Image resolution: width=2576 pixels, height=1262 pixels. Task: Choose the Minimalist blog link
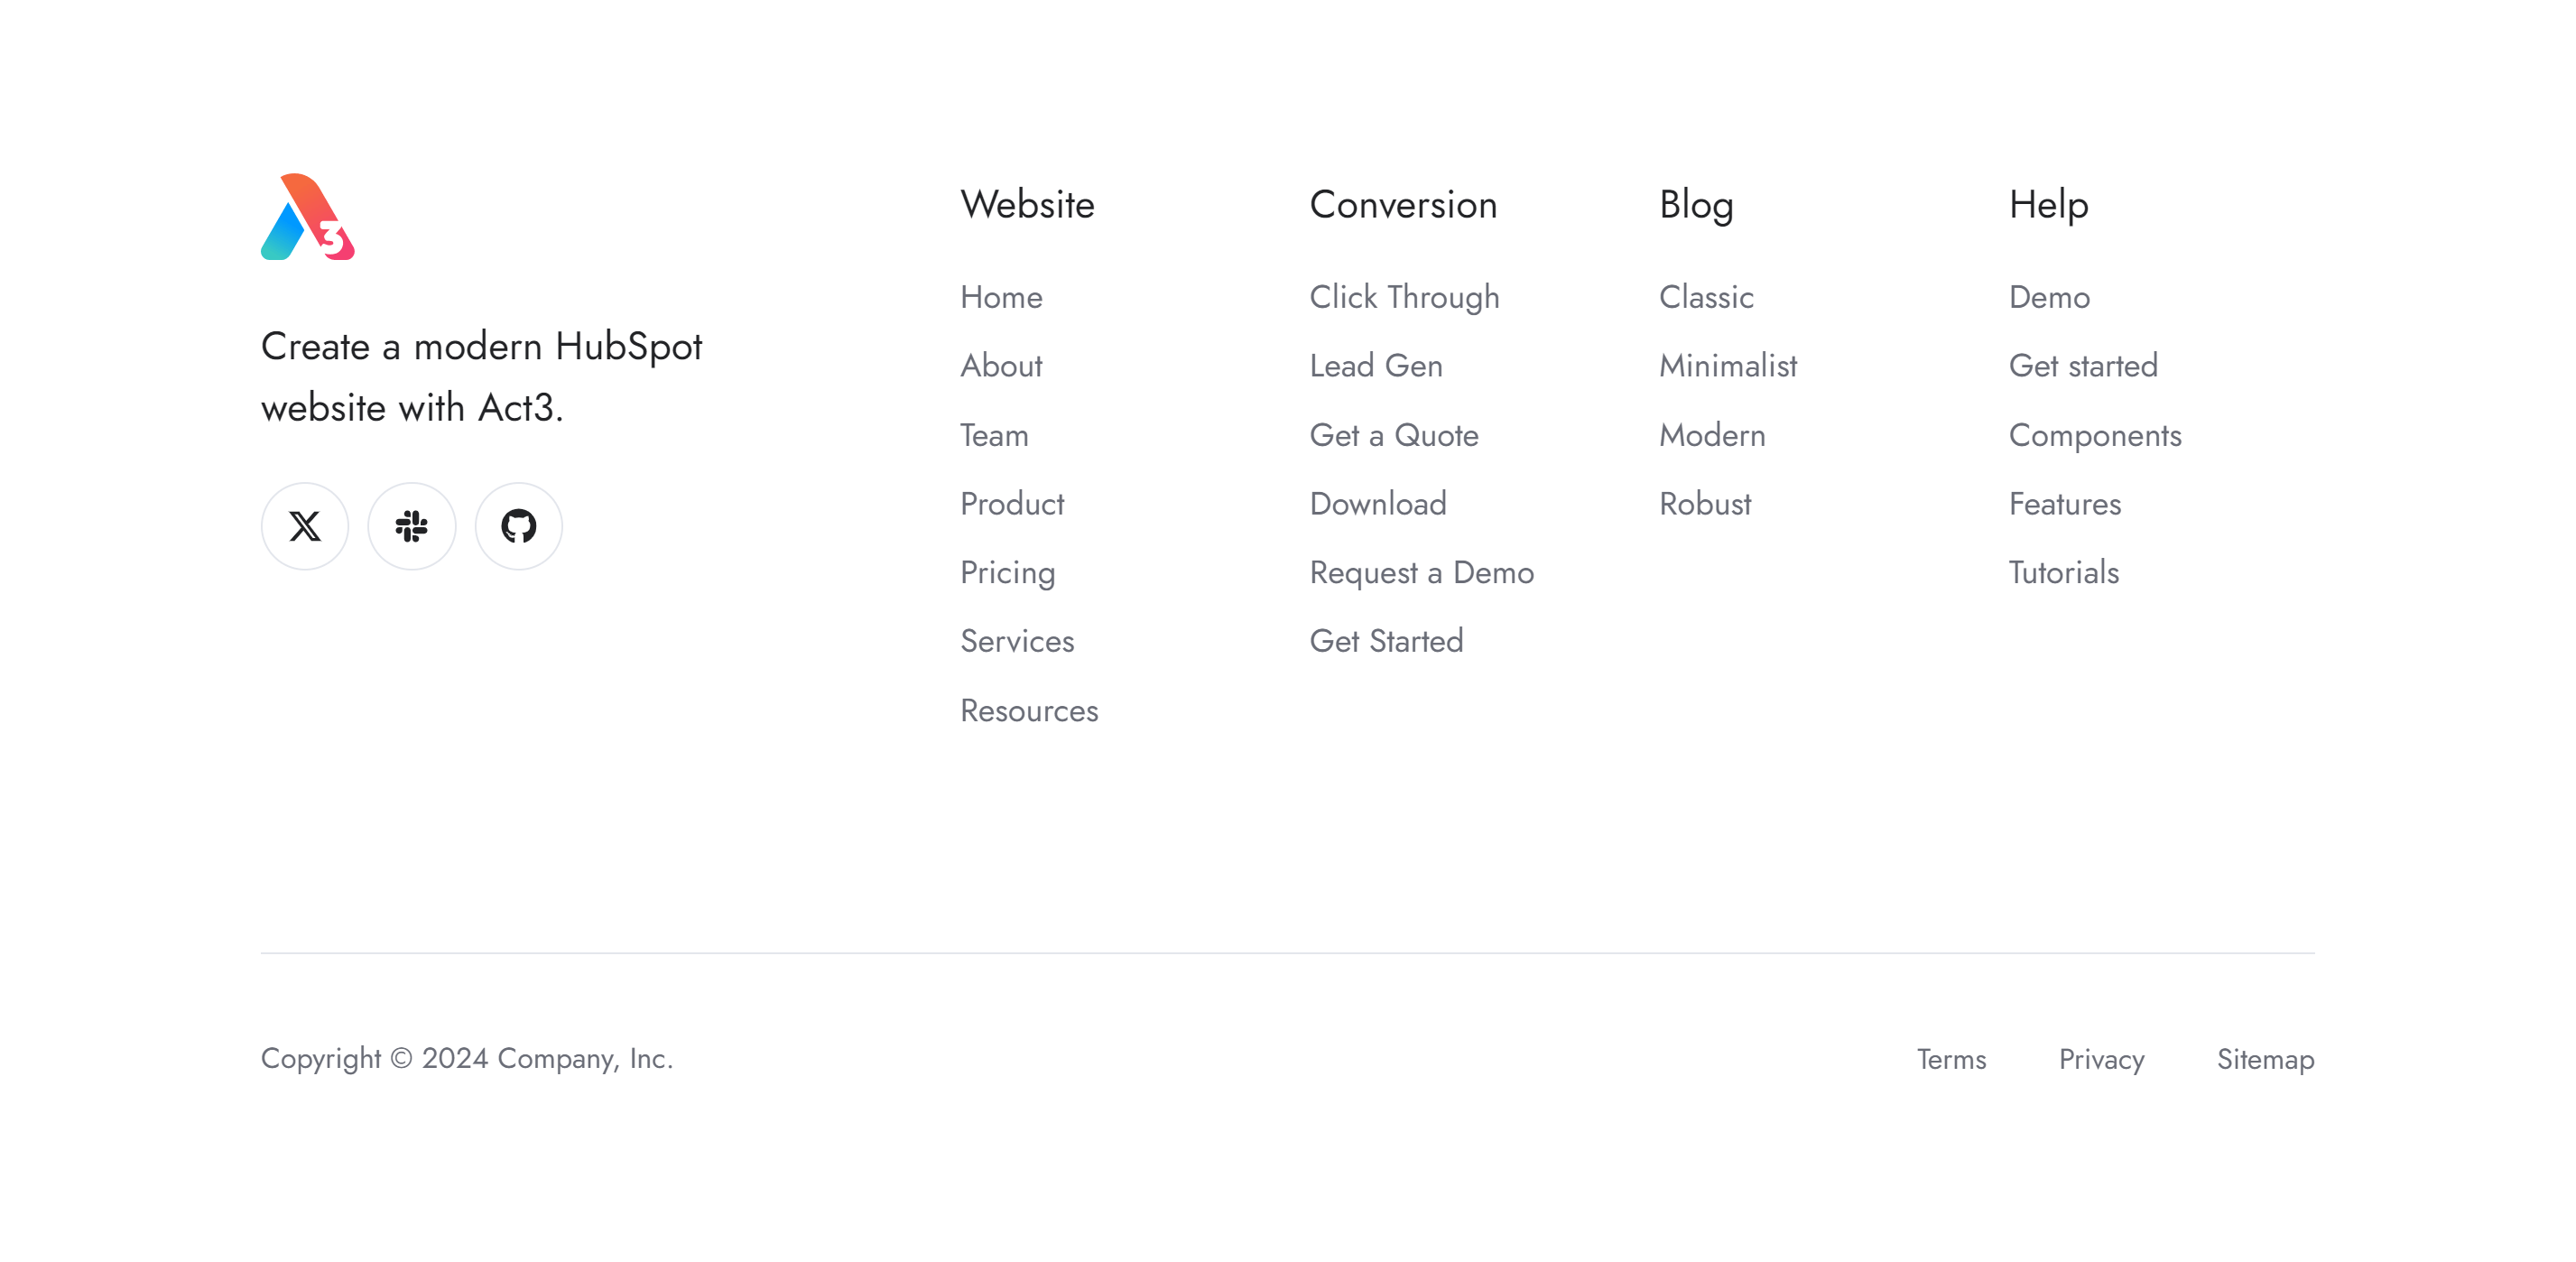(x=1728, y=366)
